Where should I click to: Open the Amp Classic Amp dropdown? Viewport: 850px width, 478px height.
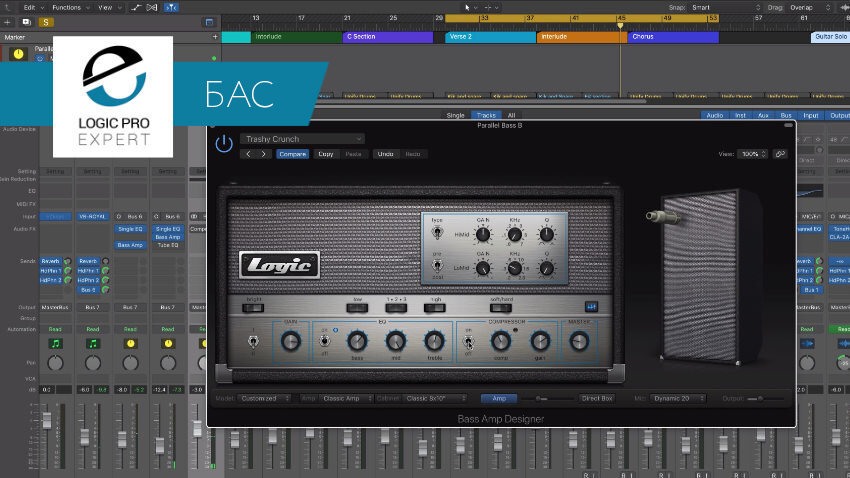(346, 398)
